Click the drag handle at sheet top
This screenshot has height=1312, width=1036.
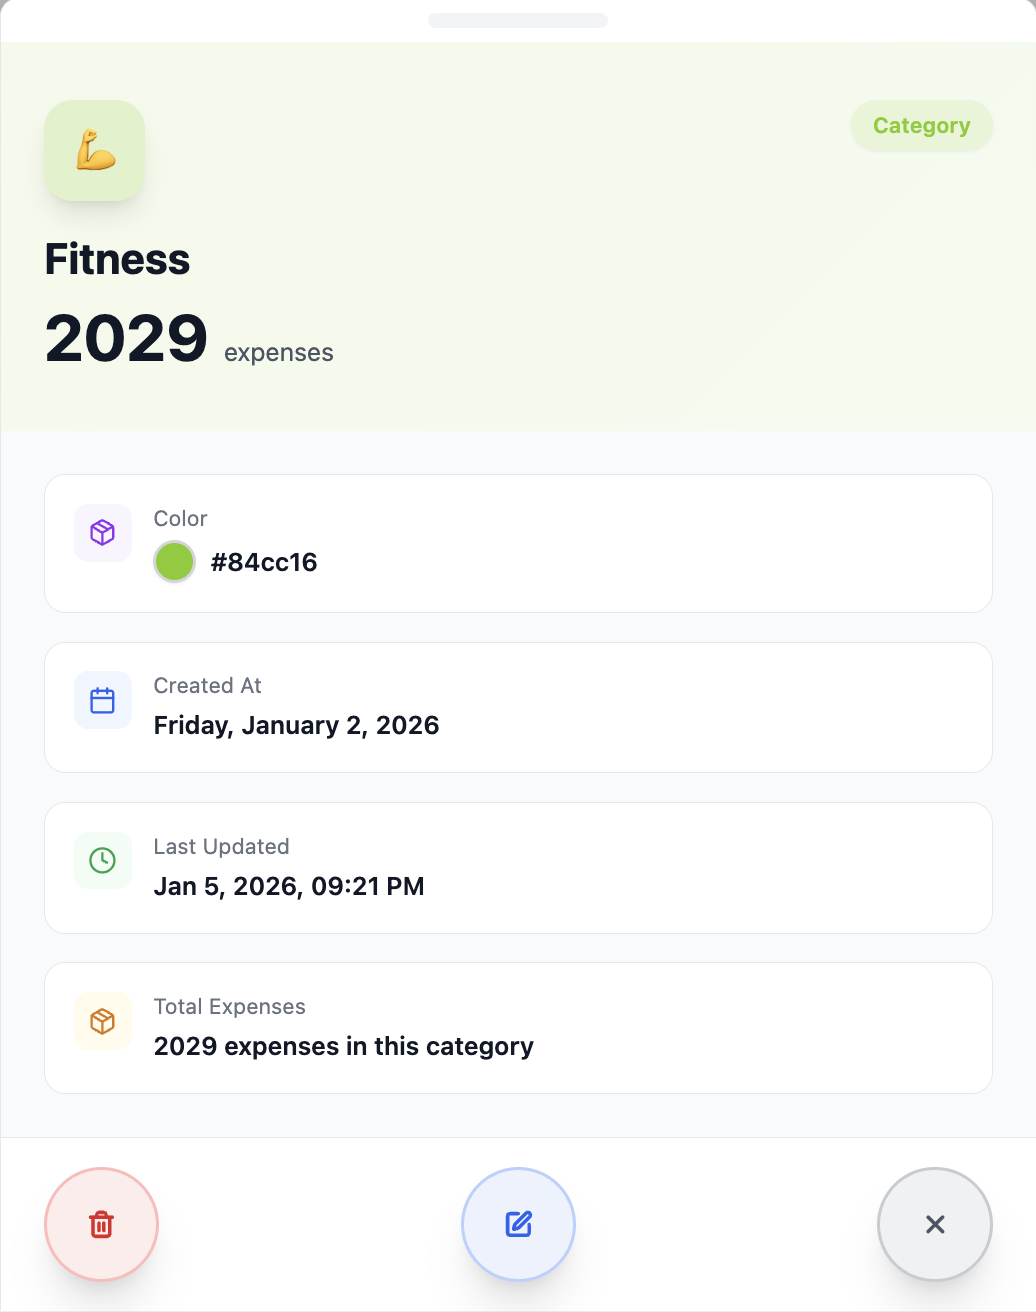coord(517,20)
